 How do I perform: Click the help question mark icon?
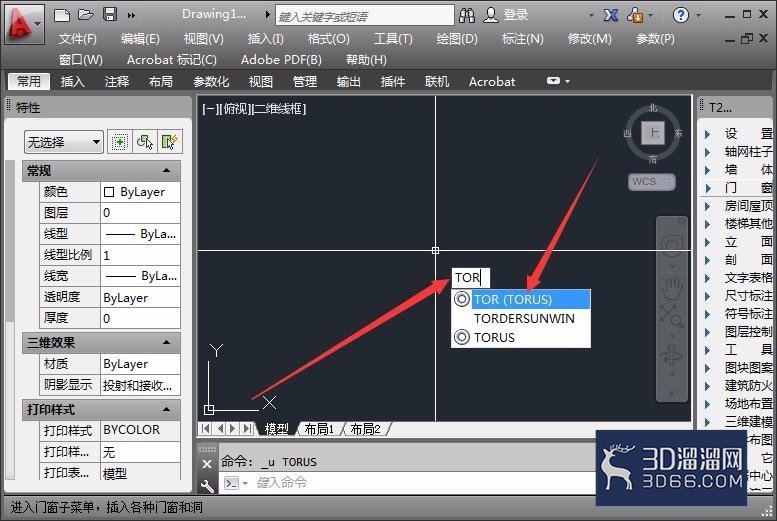681,15
